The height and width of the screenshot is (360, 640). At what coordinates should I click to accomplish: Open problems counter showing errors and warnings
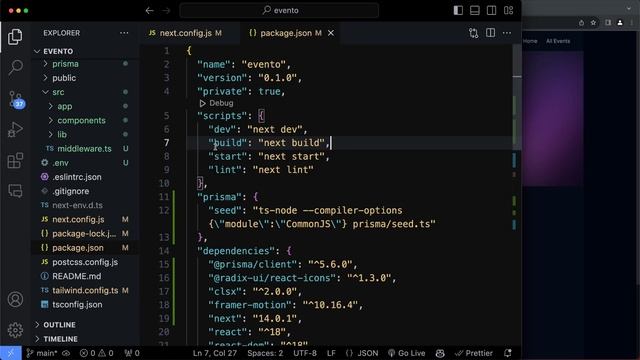click(96, 353)
